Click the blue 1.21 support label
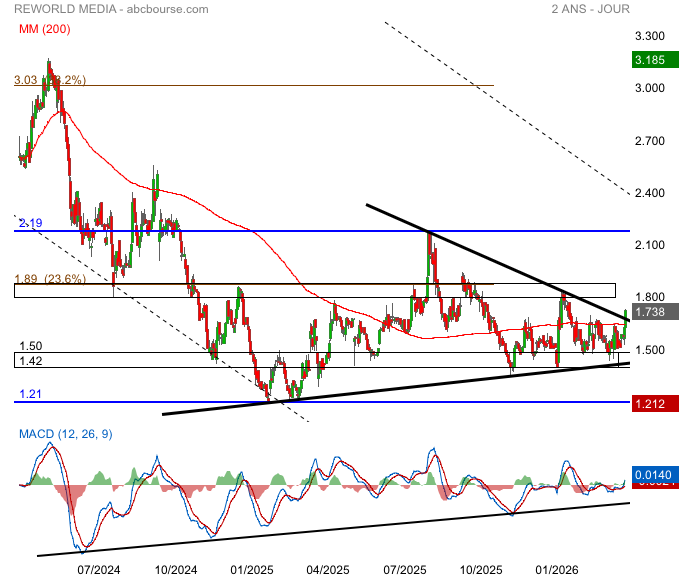Viewport: 679px width, 580px height. click(30, 394)
